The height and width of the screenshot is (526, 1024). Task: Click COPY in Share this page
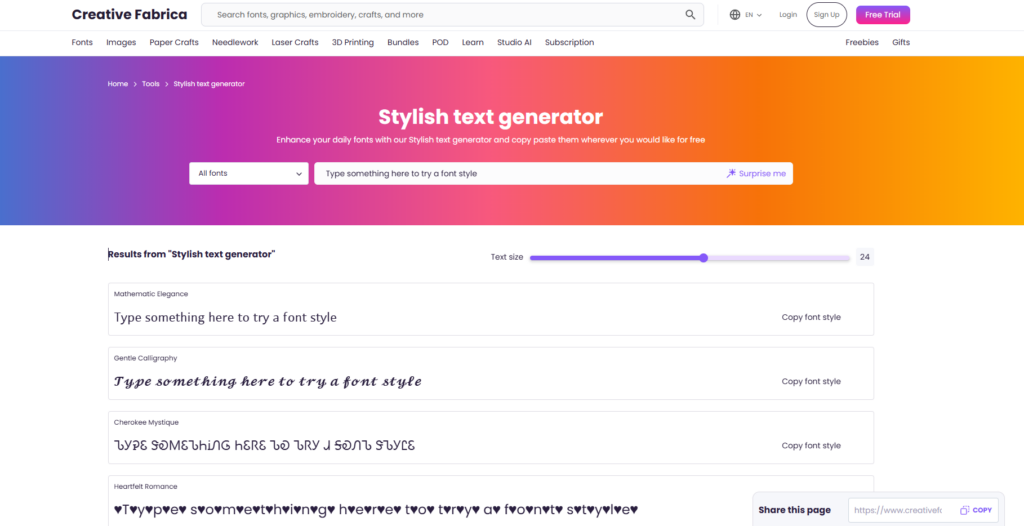(x=976, y=510)
